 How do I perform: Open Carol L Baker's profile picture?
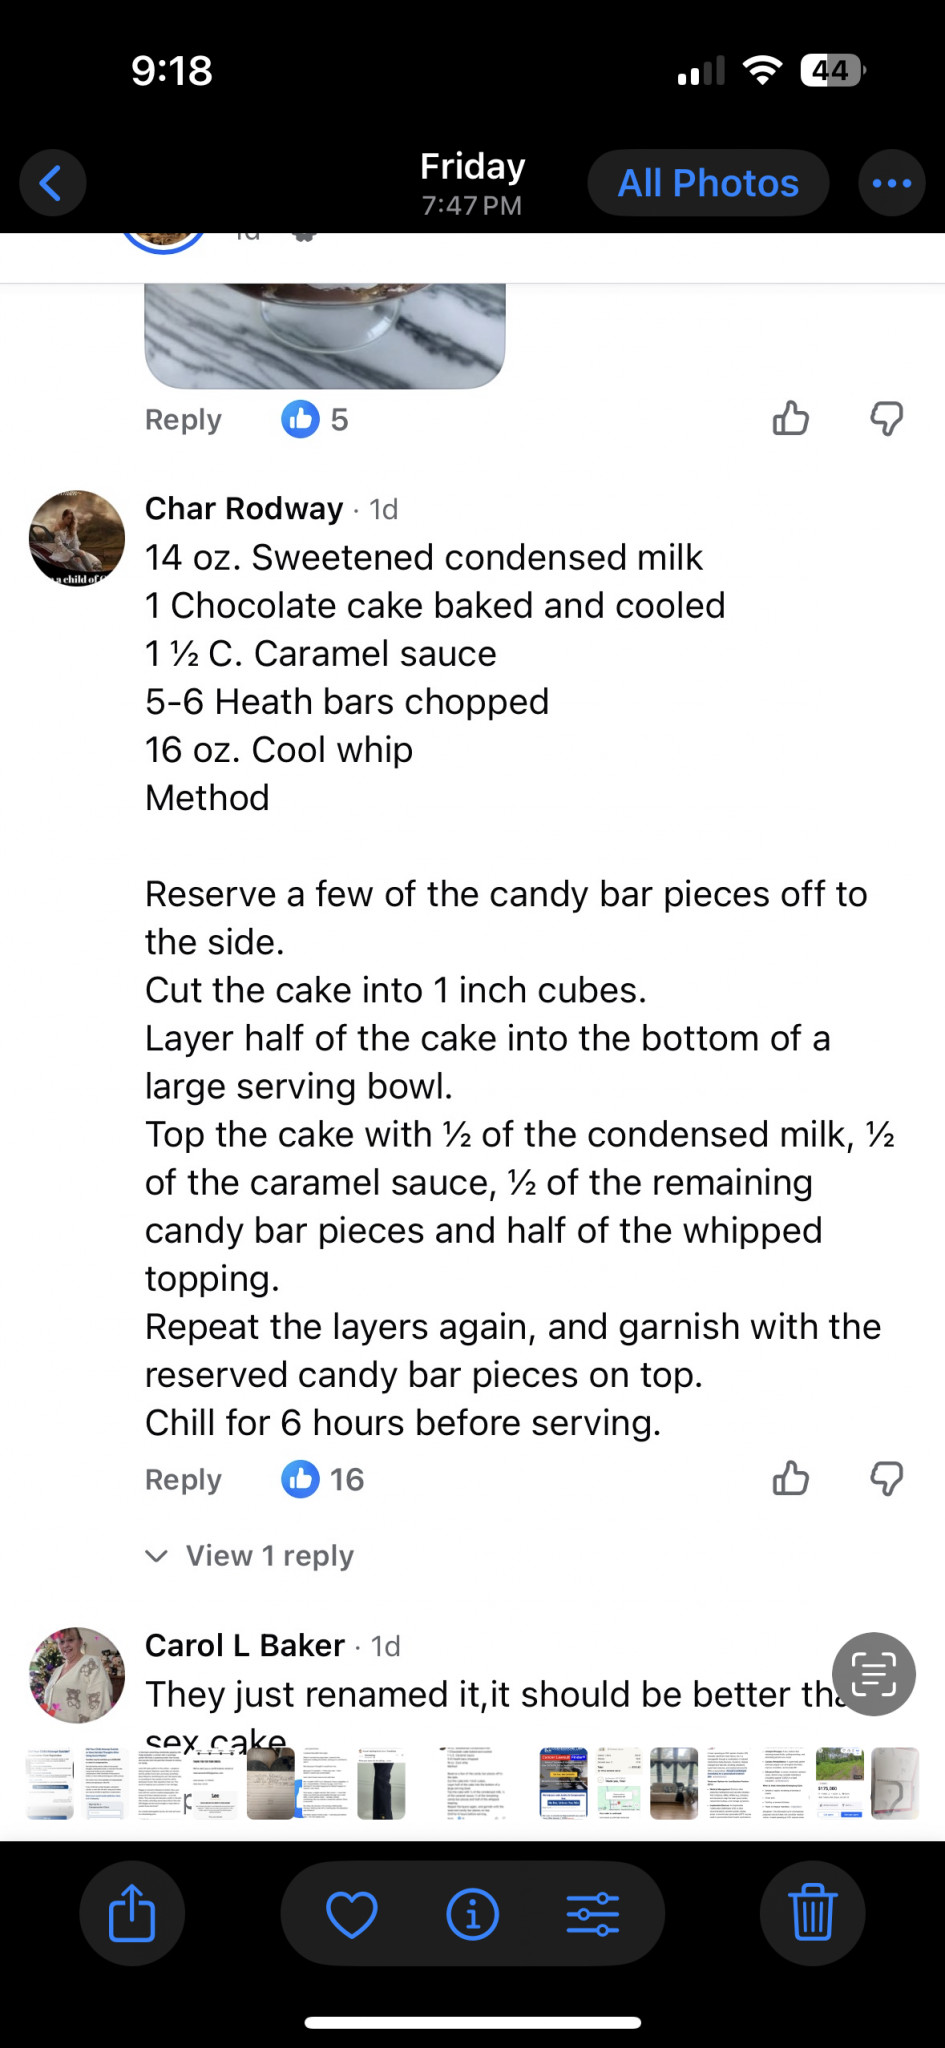pos(77,1675)
